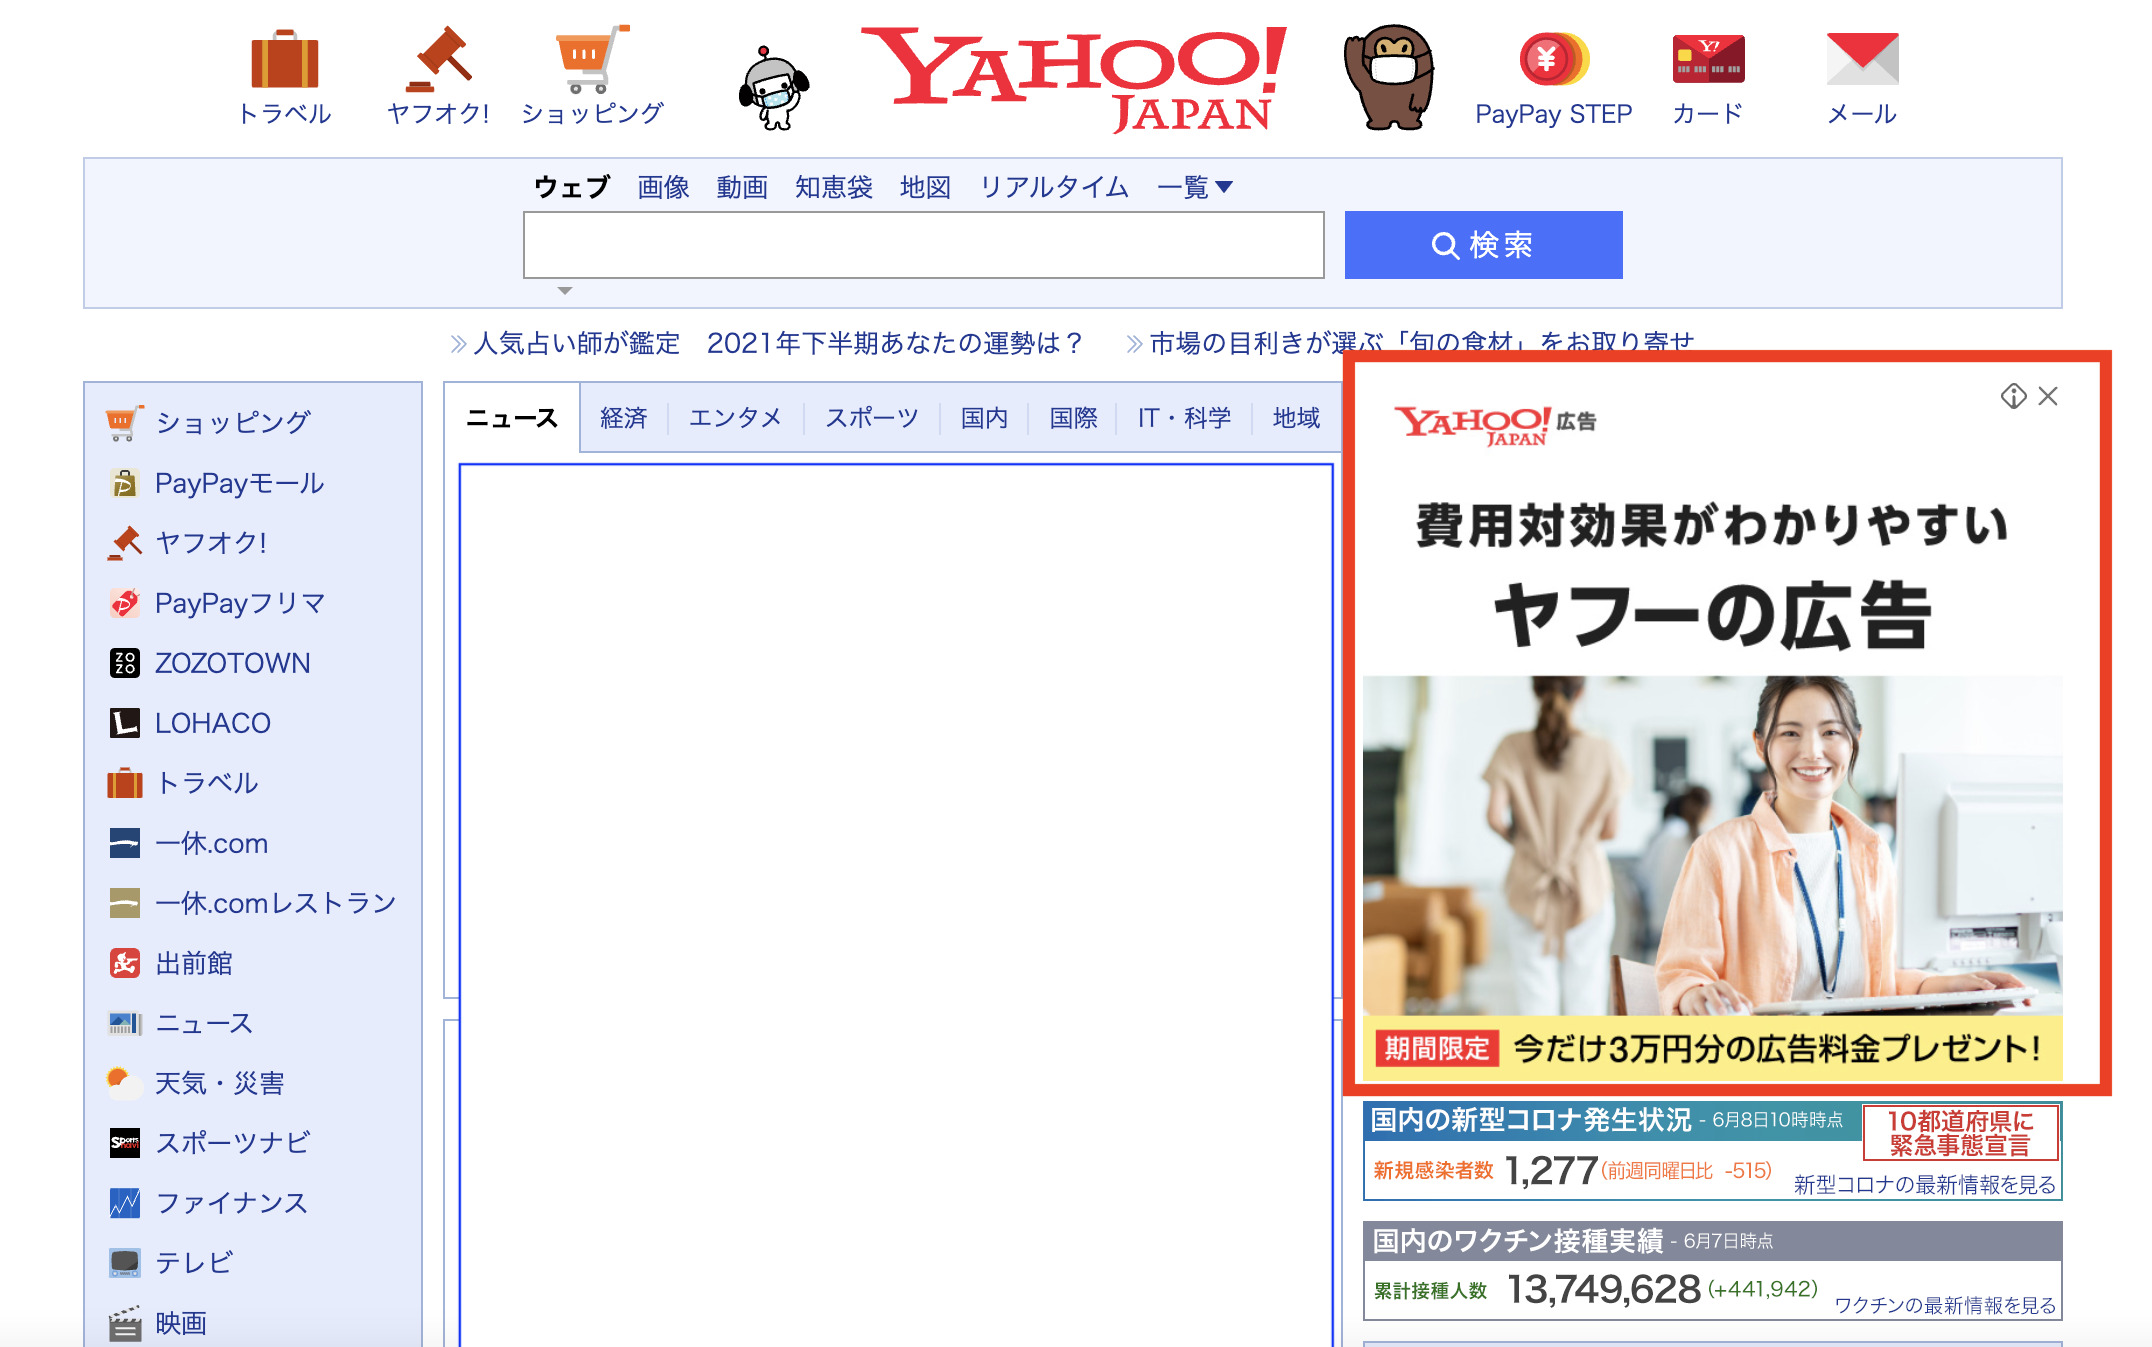Open LOHACO in the sidebar list

coord(212,723)
